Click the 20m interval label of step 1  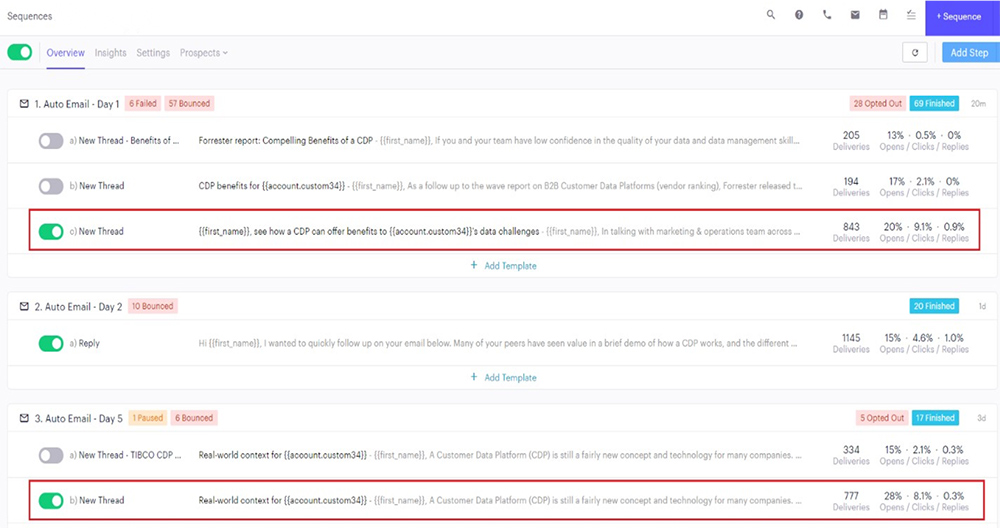click(978, 103)
